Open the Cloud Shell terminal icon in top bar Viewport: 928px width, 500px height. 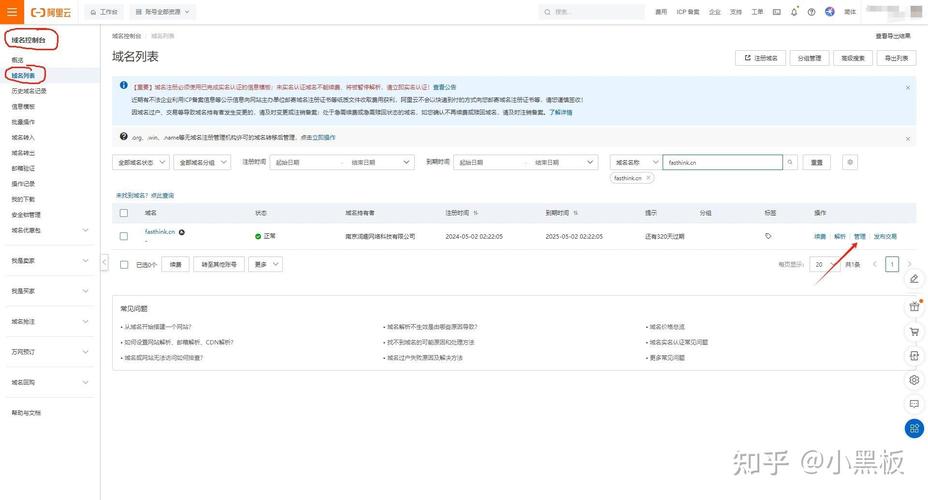point(776,12)
